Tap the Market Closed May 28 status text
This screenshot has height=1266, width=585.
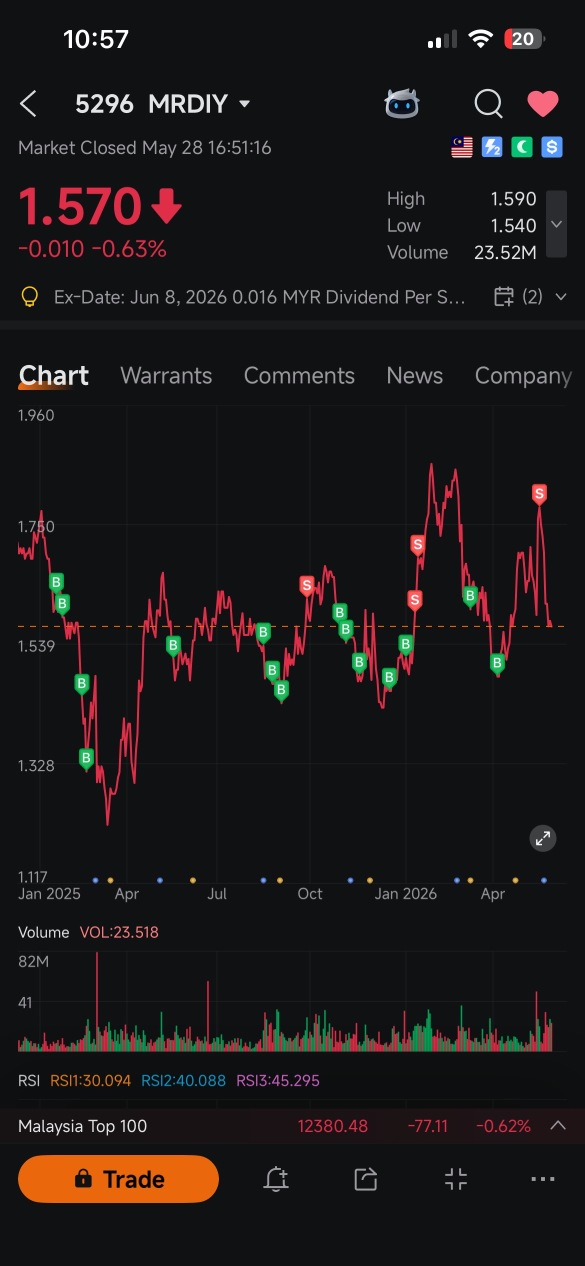tap(144, 148)
